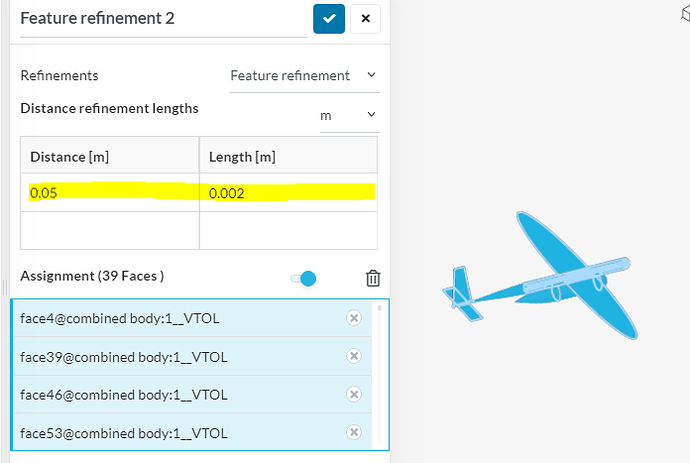Select the face46@combined body entry
This screenshot has height=463, width=690.
tap(150, 395)
